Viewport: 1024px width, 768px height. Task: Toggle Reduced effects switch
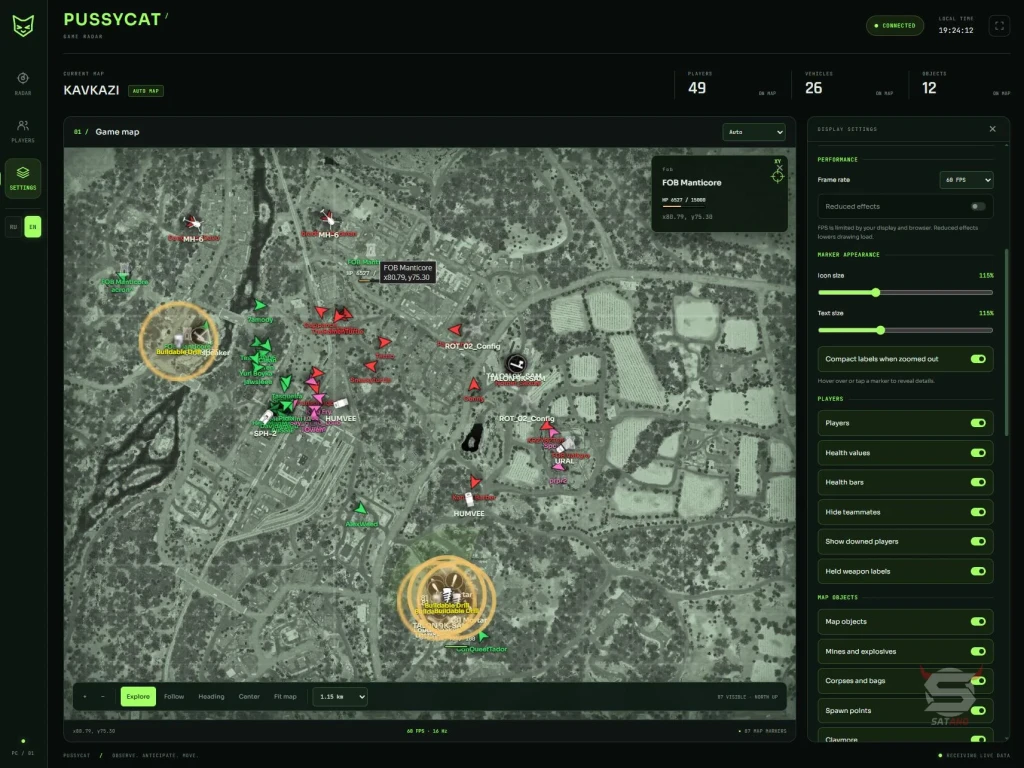[978, 206]
